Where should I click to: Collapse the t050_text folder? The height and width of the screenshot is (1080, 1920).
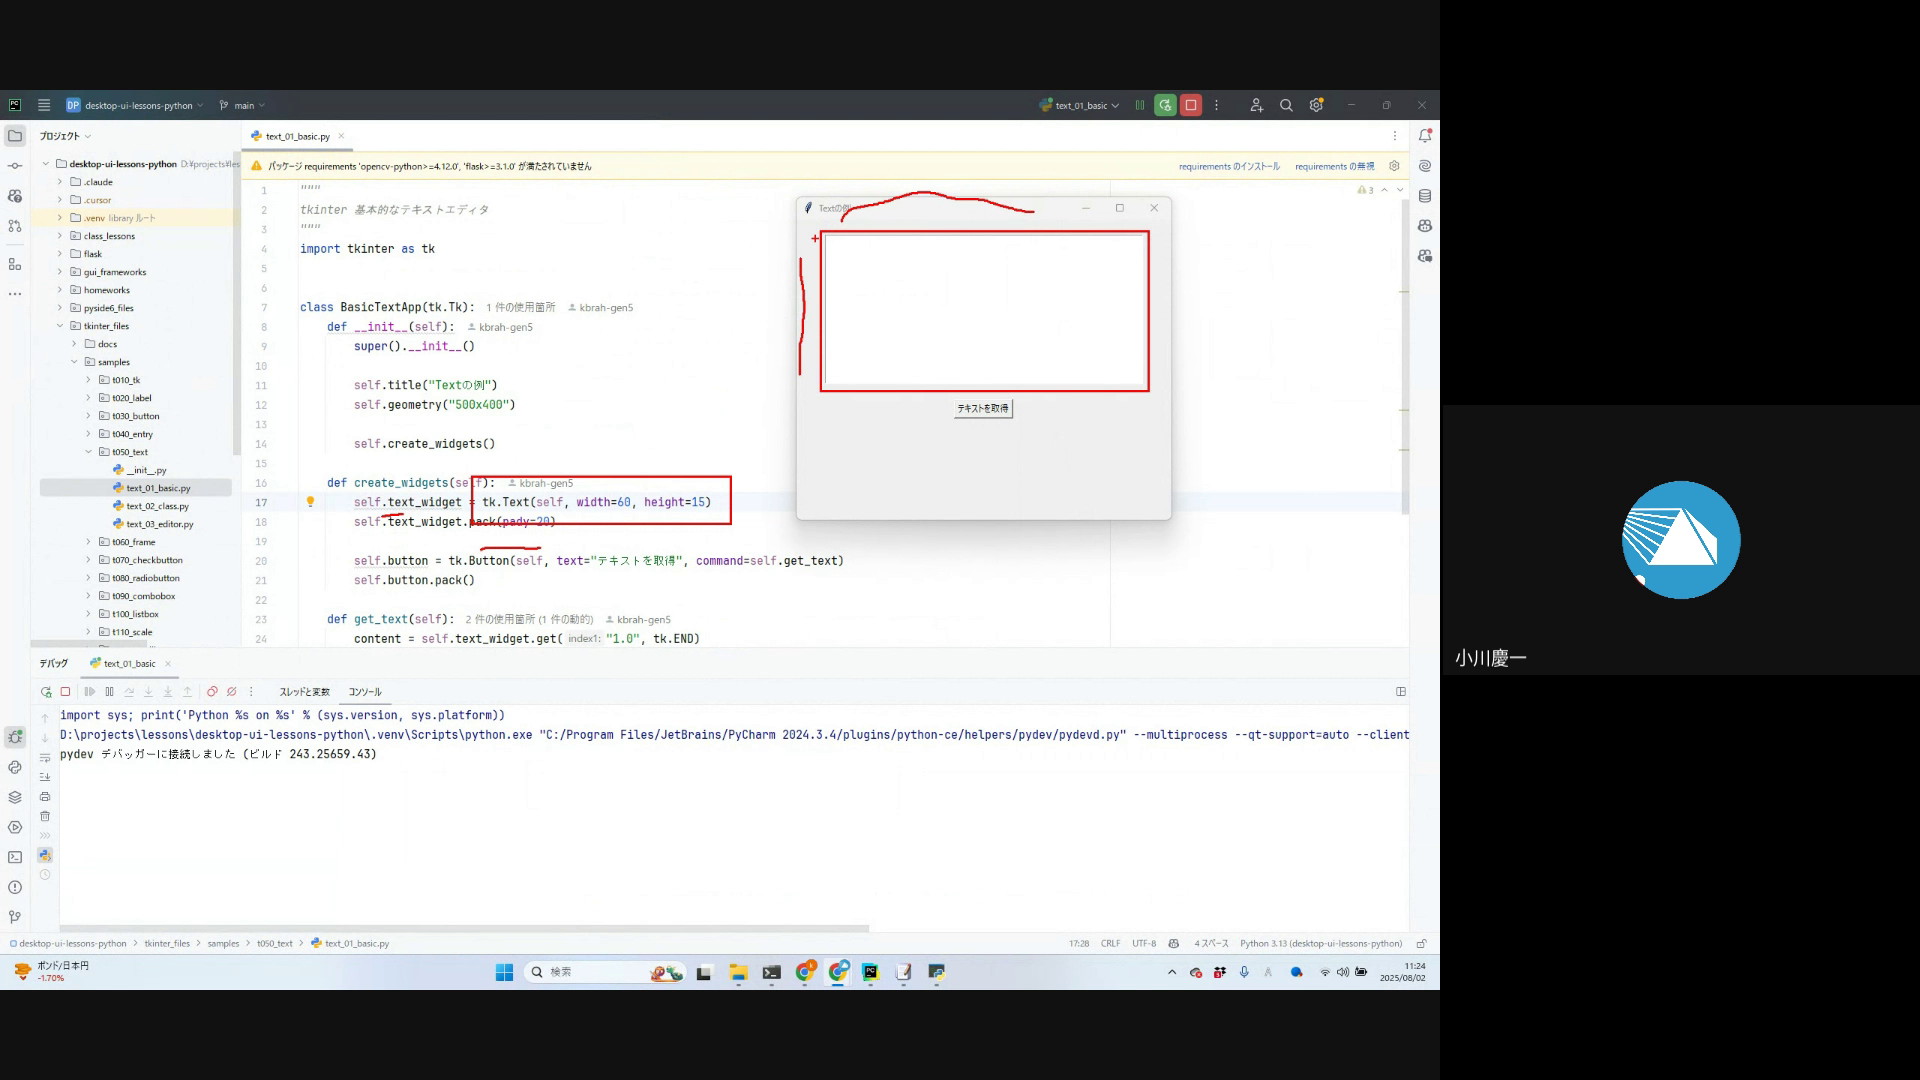tap(88, 452)
